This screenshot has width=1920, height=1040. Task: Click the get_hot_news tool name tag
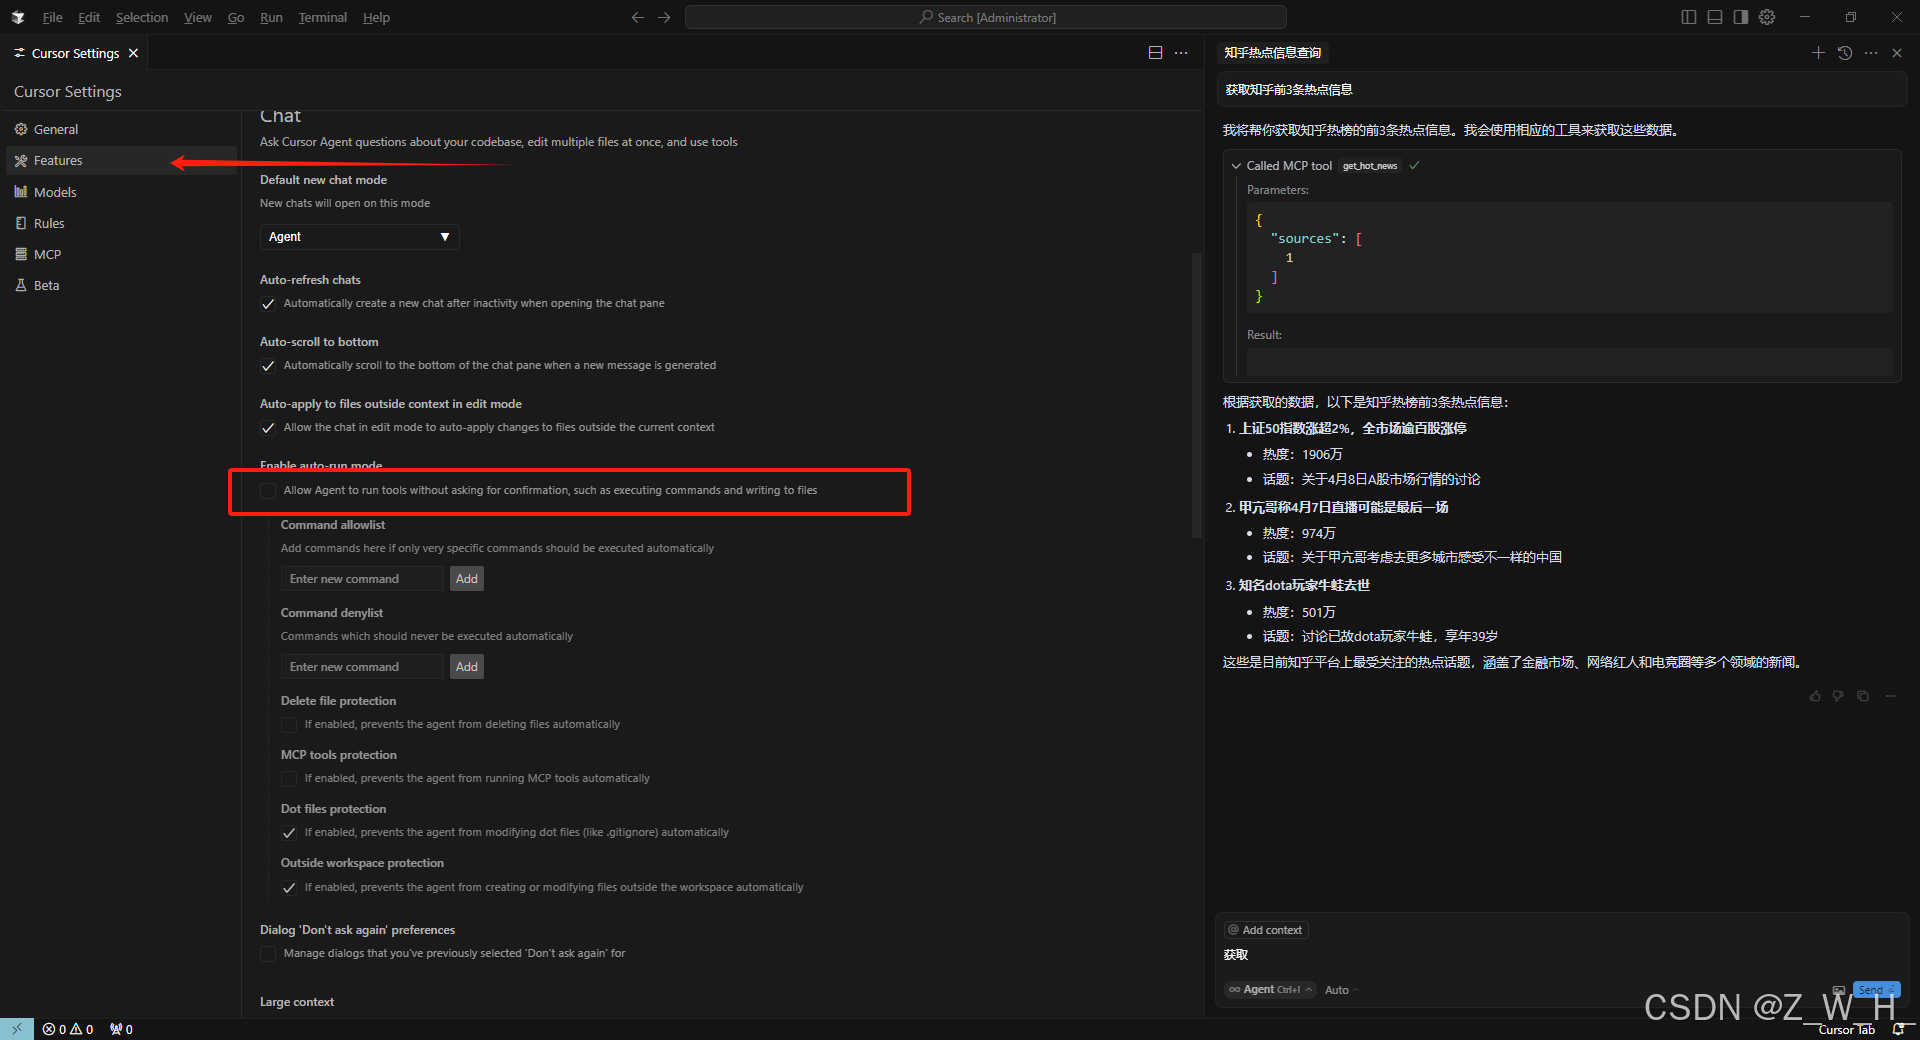pyautogui.click(x=1370, y=166)
